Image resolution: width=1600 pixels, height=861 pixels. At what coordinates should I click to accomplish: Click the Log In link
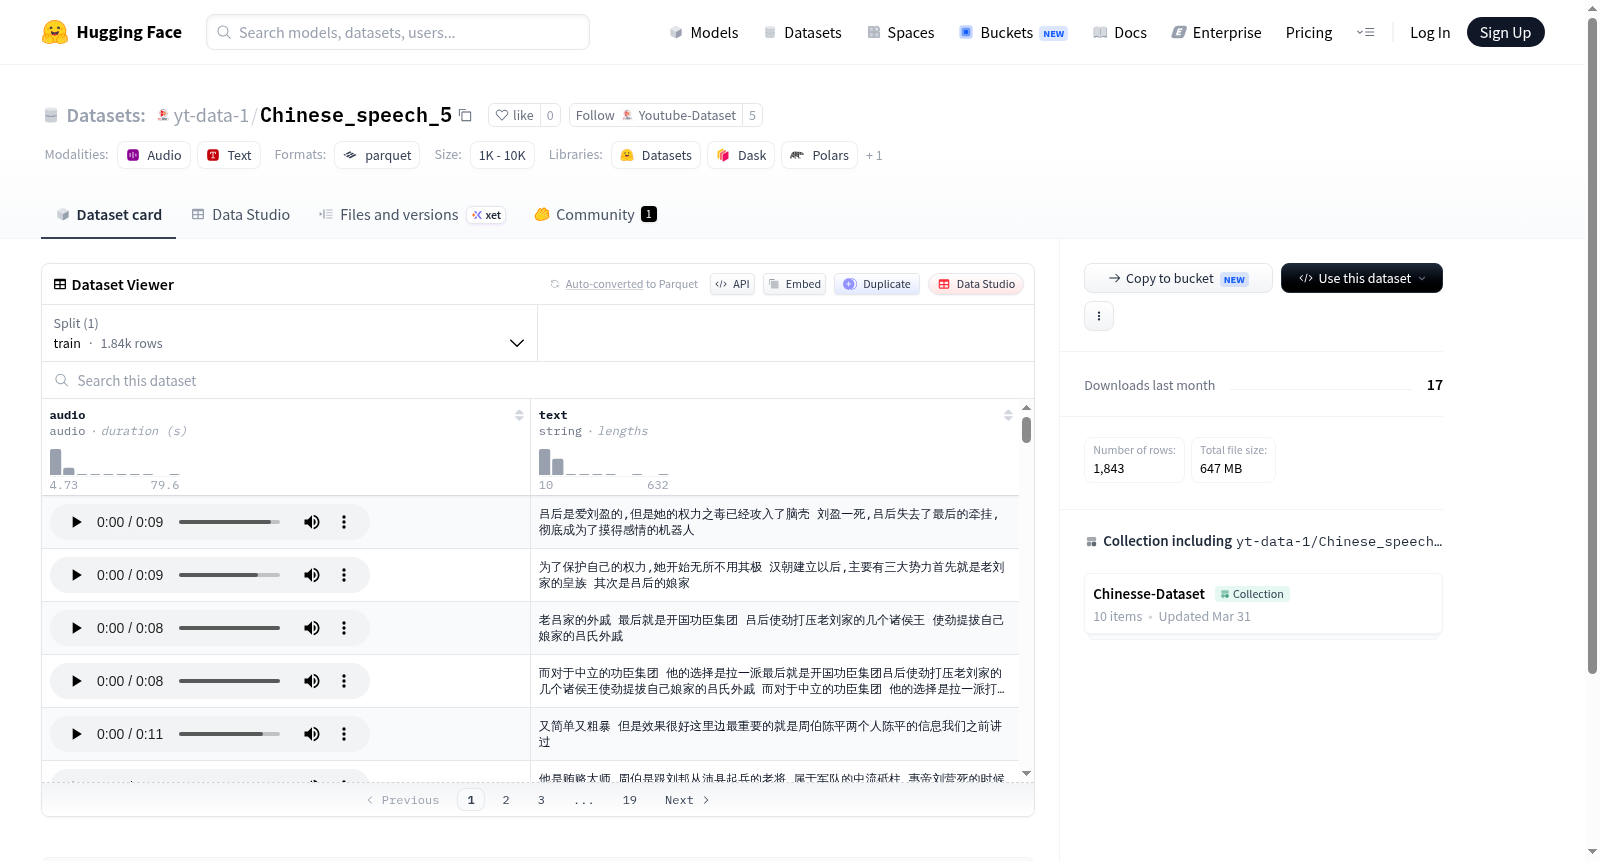click(1430, 32)
